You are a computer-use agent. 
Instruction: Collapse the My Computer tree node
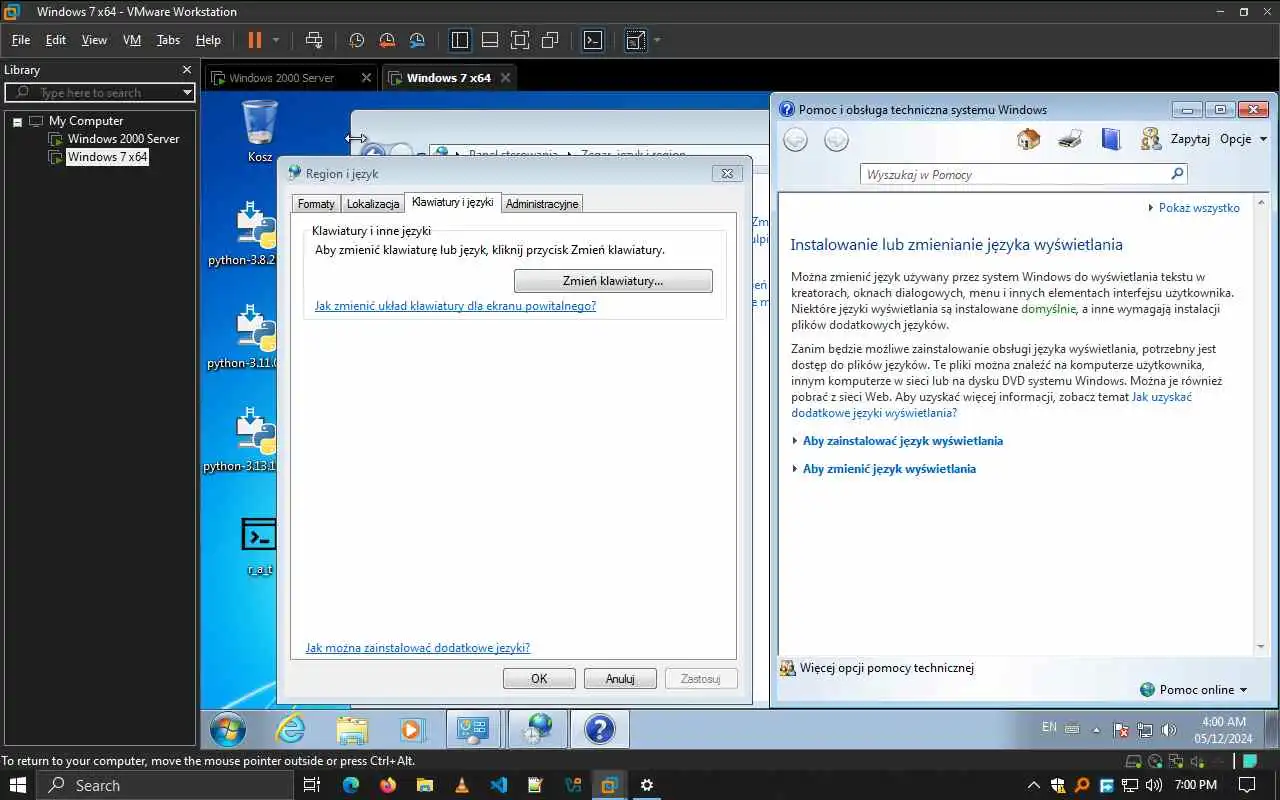pos(17,121)
